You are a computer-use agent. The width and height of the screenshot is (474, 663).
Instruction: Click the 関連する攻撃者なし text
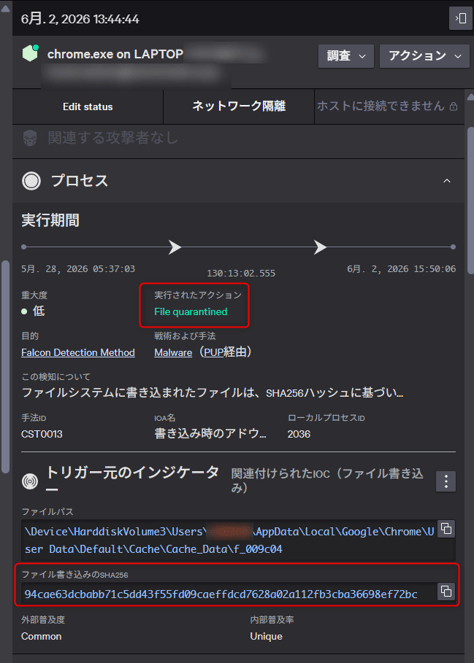click(113, 137)
